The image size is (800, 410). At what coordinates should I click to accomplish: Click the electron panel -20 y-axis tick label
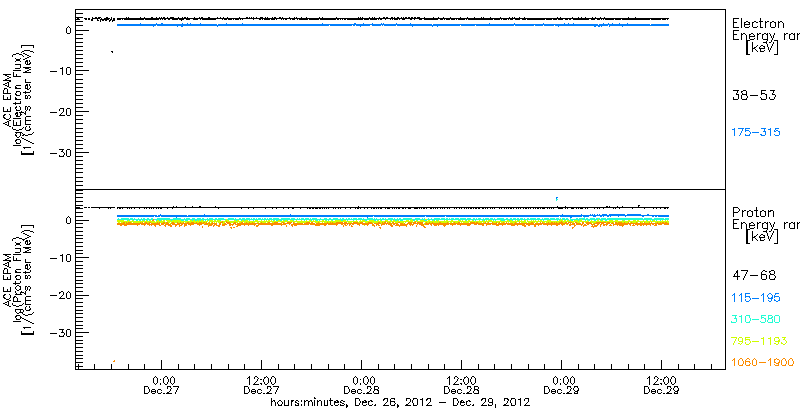[61, 112]
